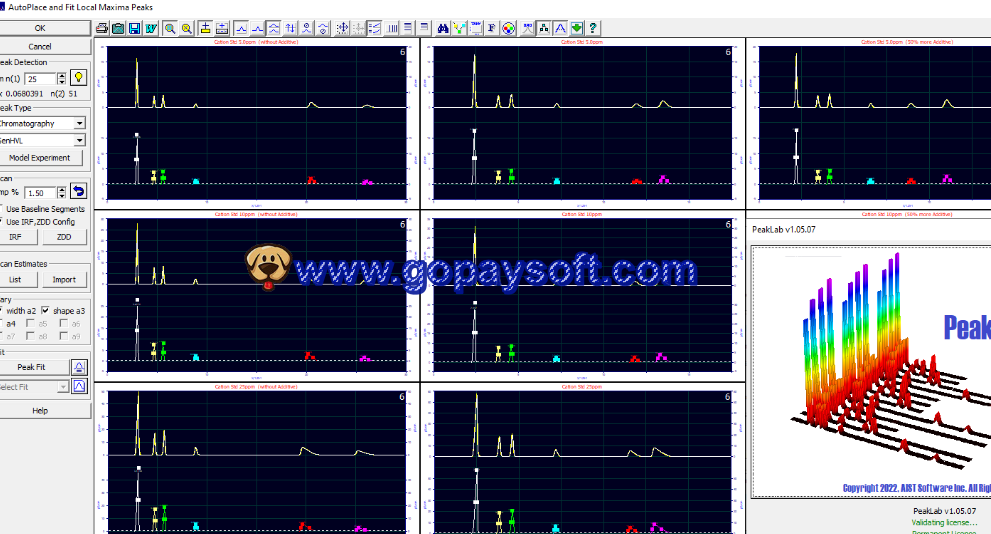Click the n(1) input field showing 25
991x534 pixels.
(40, 78)
